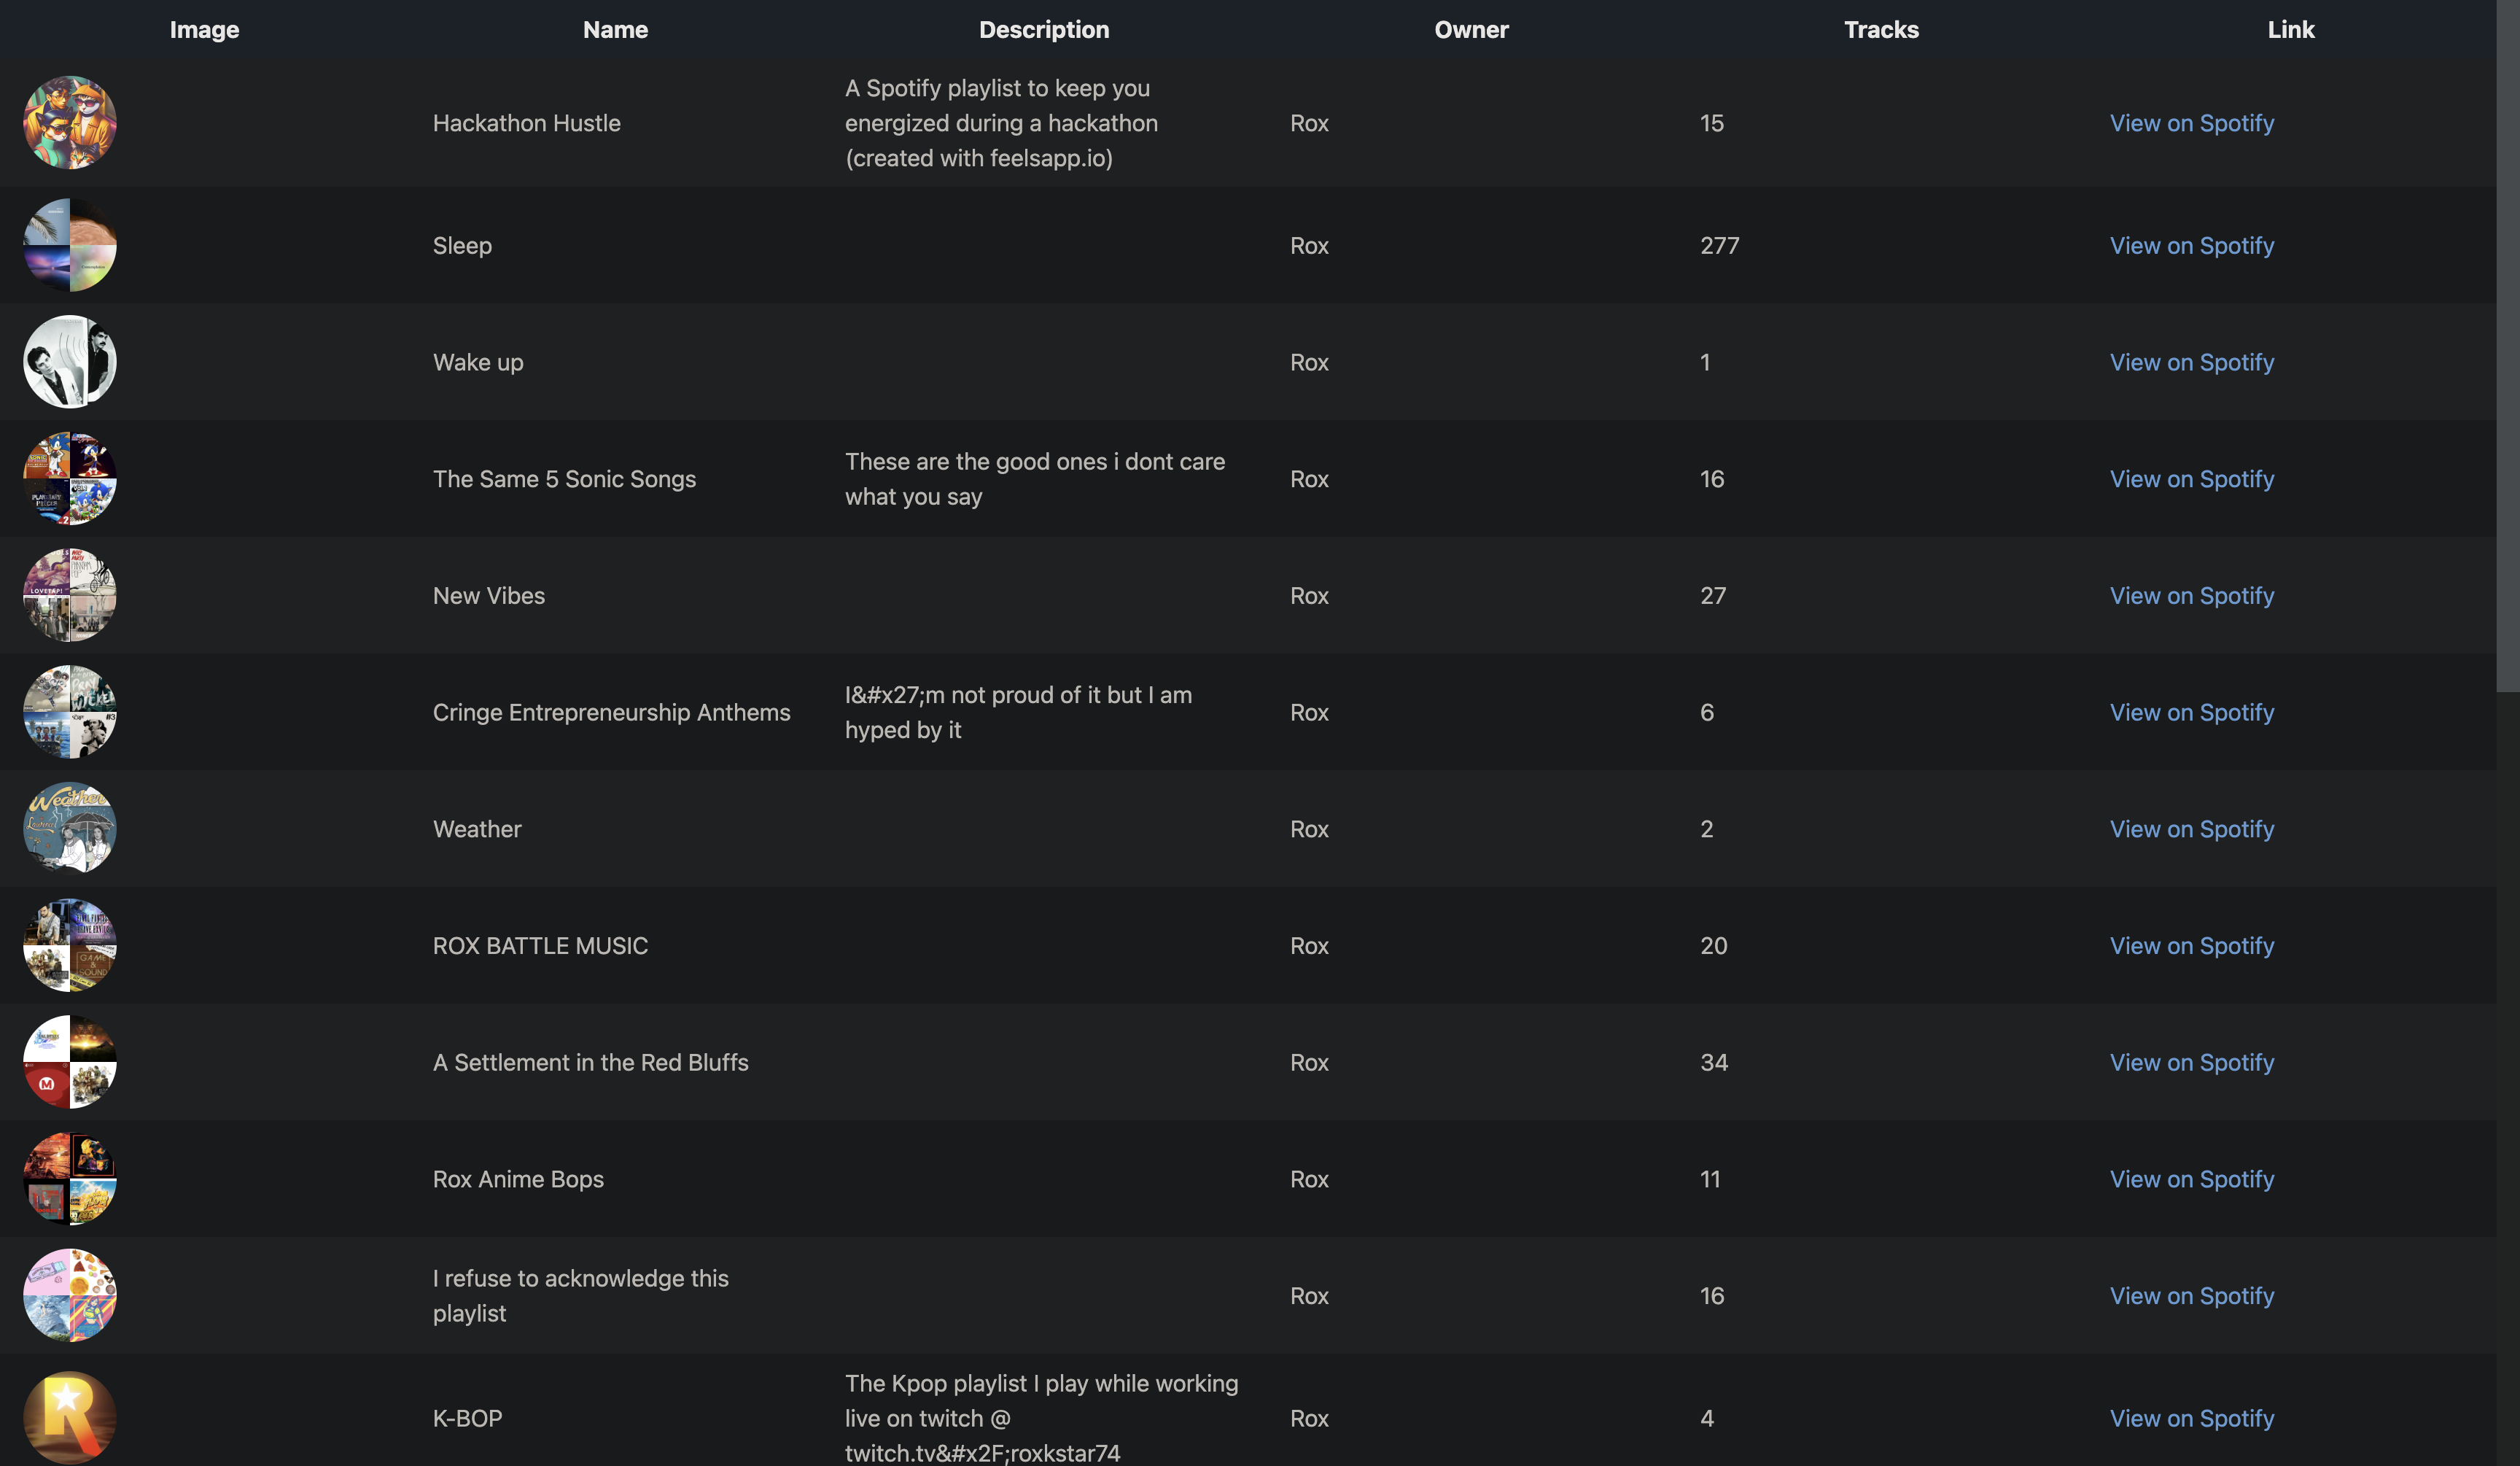Click the K-BOP playlist star logo image
2520x1466 pixels.
pyautogui.click(x=70, y=1417)
